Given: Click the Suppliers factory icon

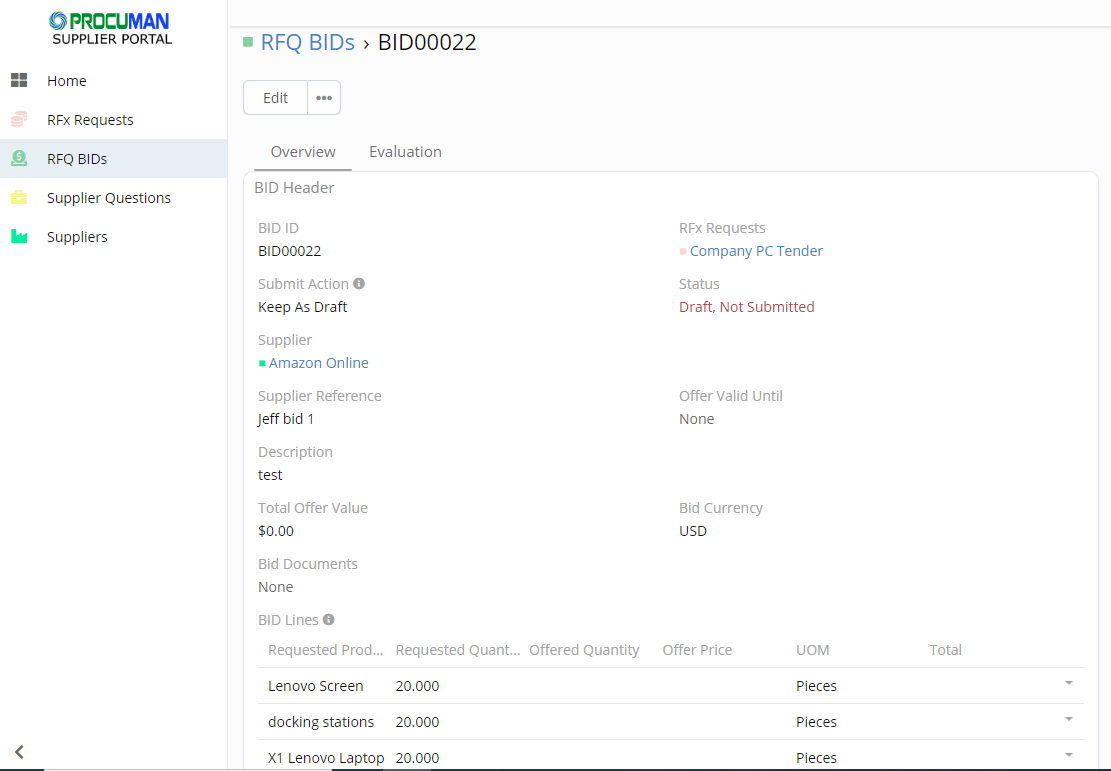Looking at the screenshot, I should [19, 237].
